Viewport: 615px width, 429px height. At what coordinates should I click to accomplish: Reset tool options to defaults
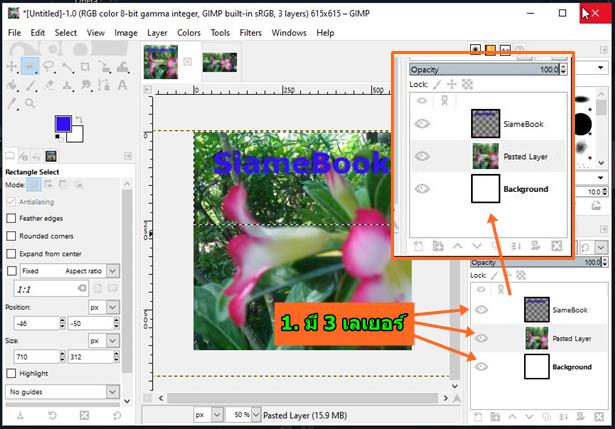(x=117, y=416)
